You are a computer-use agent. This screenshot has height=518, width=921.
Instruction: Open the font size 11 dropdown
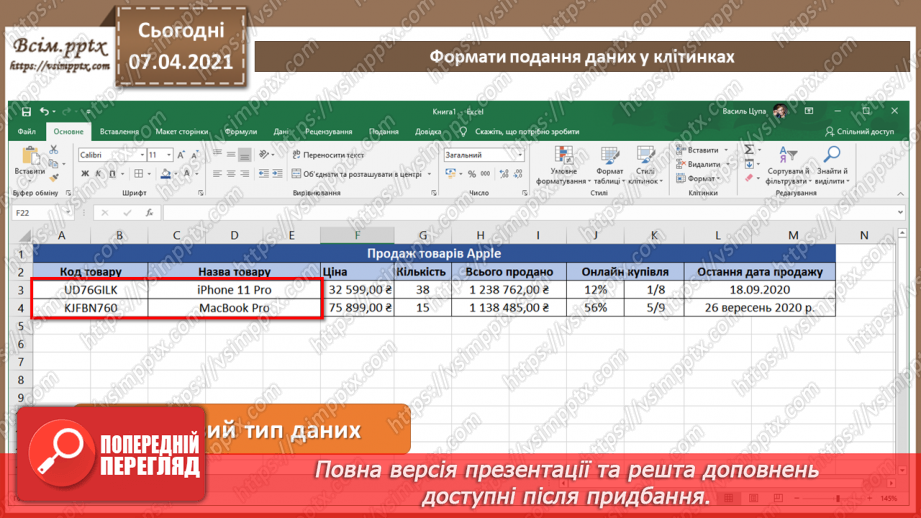pos(169,155)
